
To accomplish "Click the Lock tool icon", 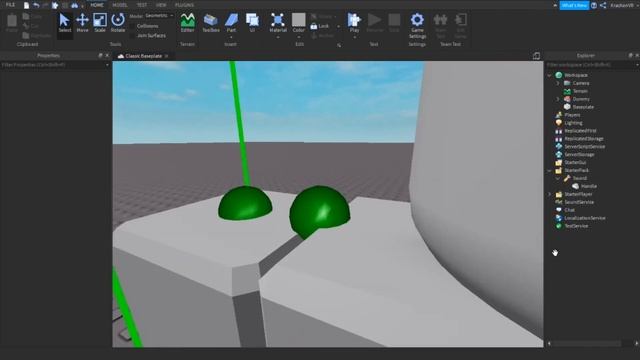I will (314, 26).
